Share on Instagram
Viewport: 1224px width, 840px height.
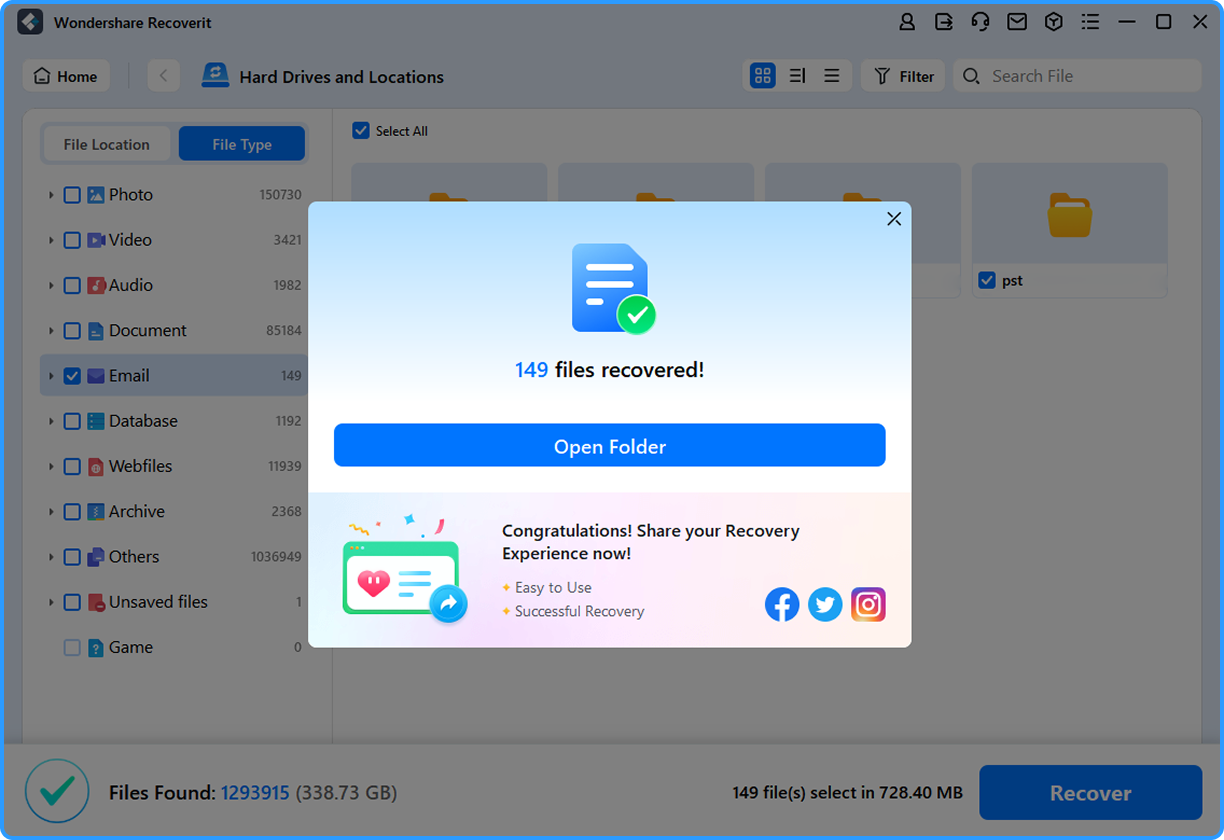[x=868, y=604]
